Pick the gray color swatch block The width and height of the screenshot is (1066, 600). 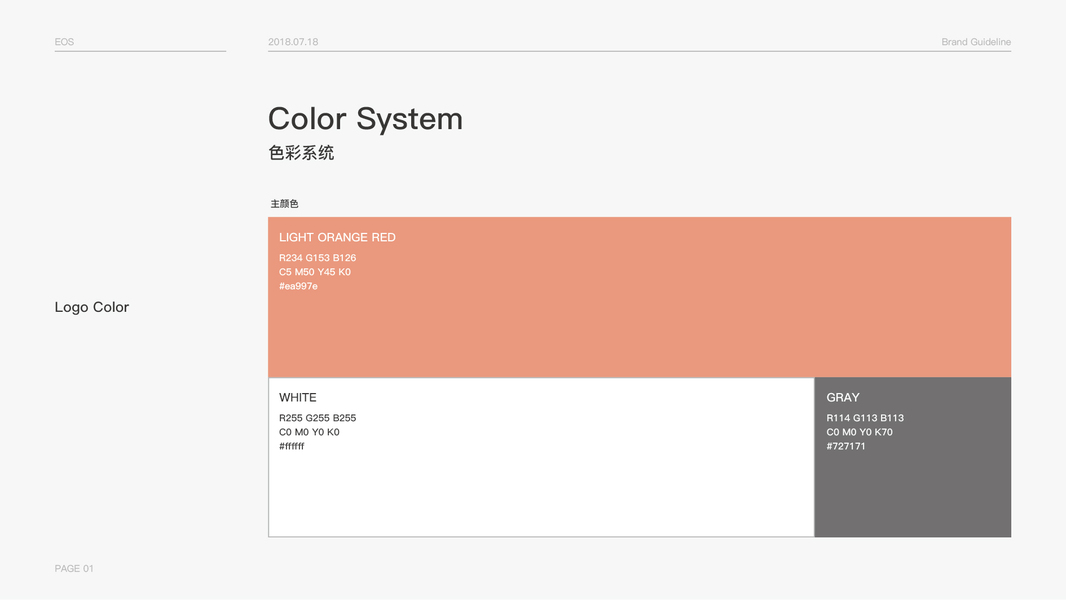tap(912, 490)
